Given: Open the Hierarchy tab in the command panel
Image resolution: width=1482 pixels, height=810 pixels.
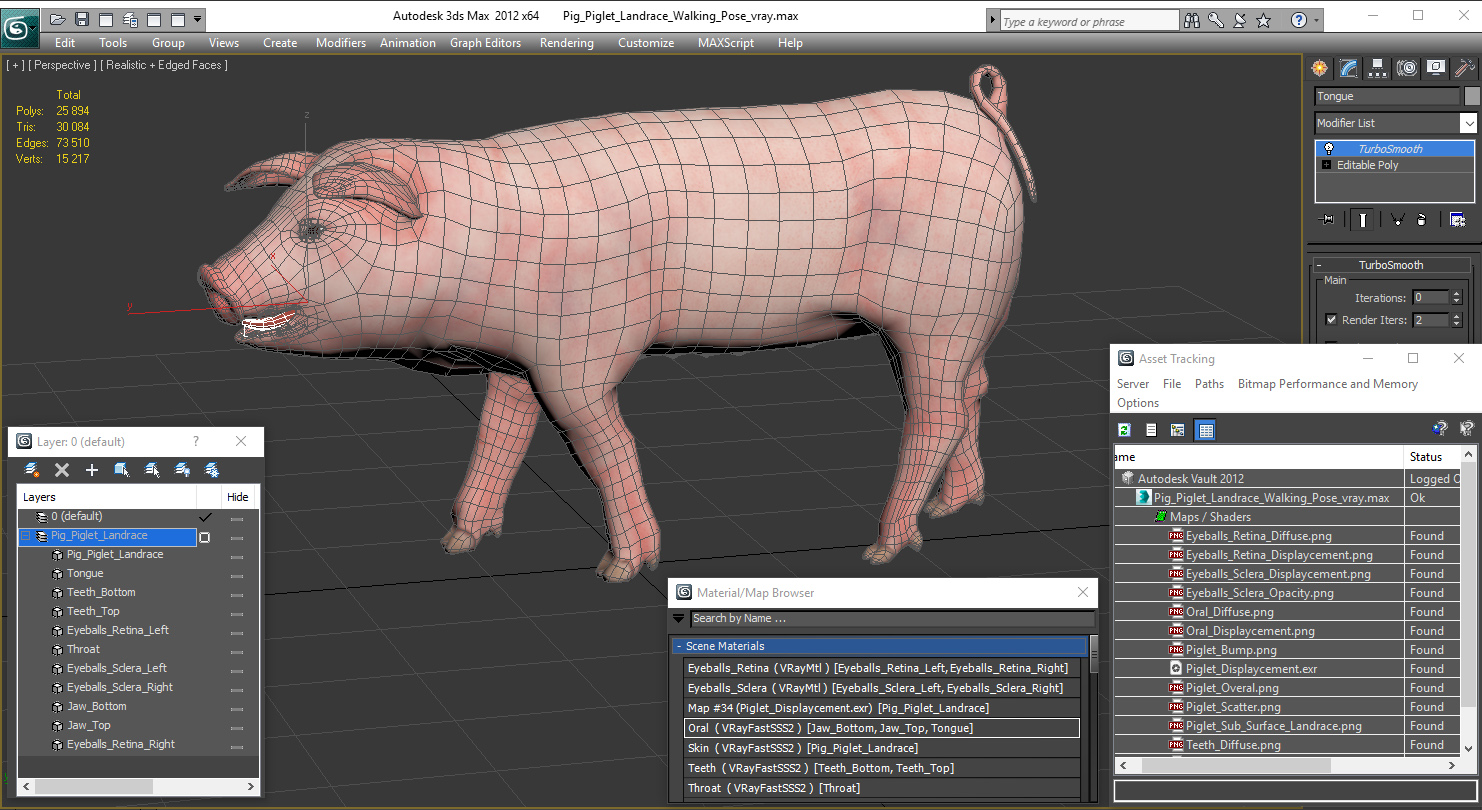Looking at the screenshot, I should click(1378, 68).
